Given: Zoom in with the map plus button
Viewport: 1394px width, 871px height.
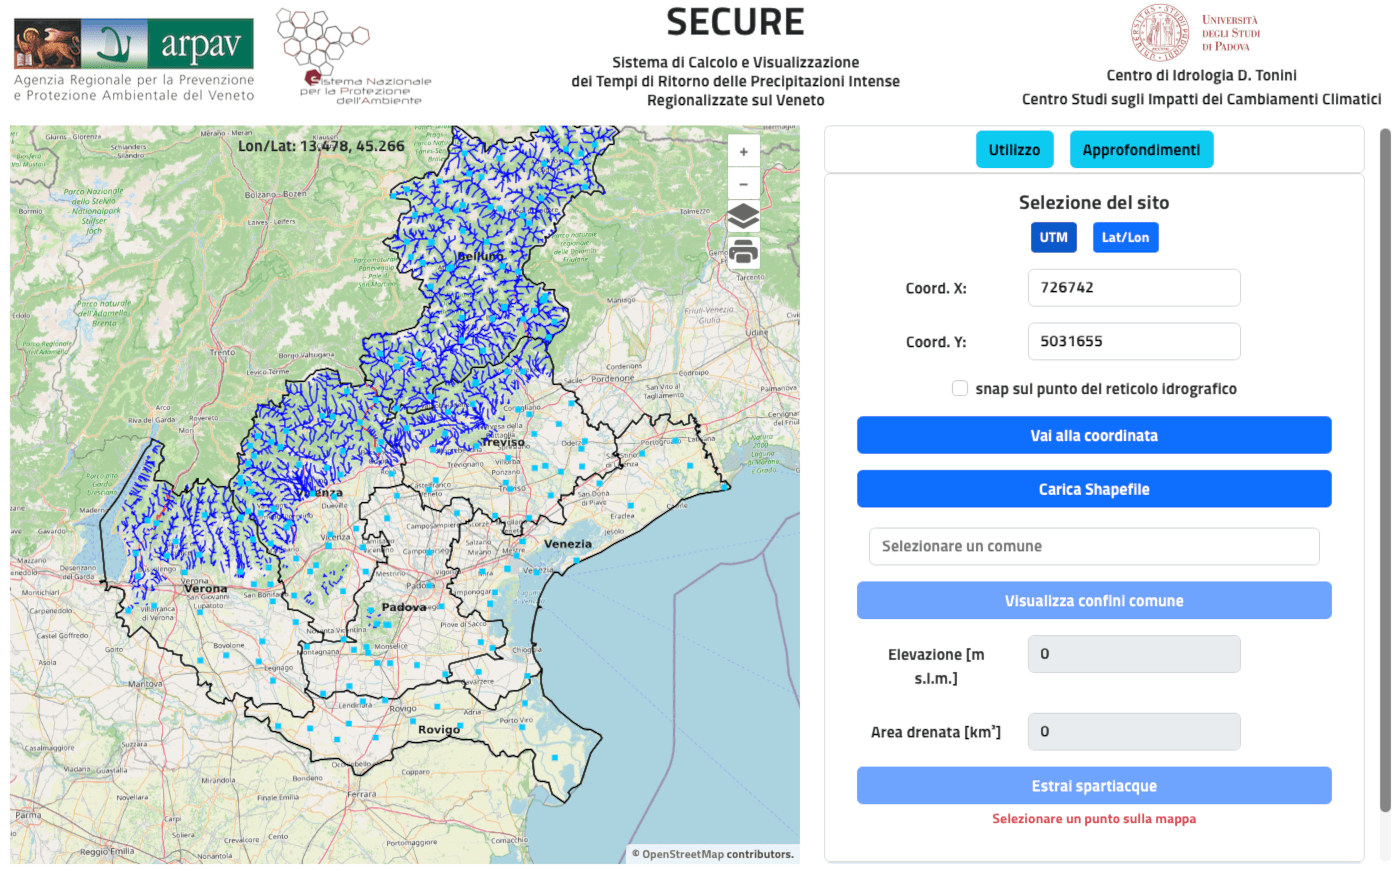Looking at the screenshot, I should (743, 152).
